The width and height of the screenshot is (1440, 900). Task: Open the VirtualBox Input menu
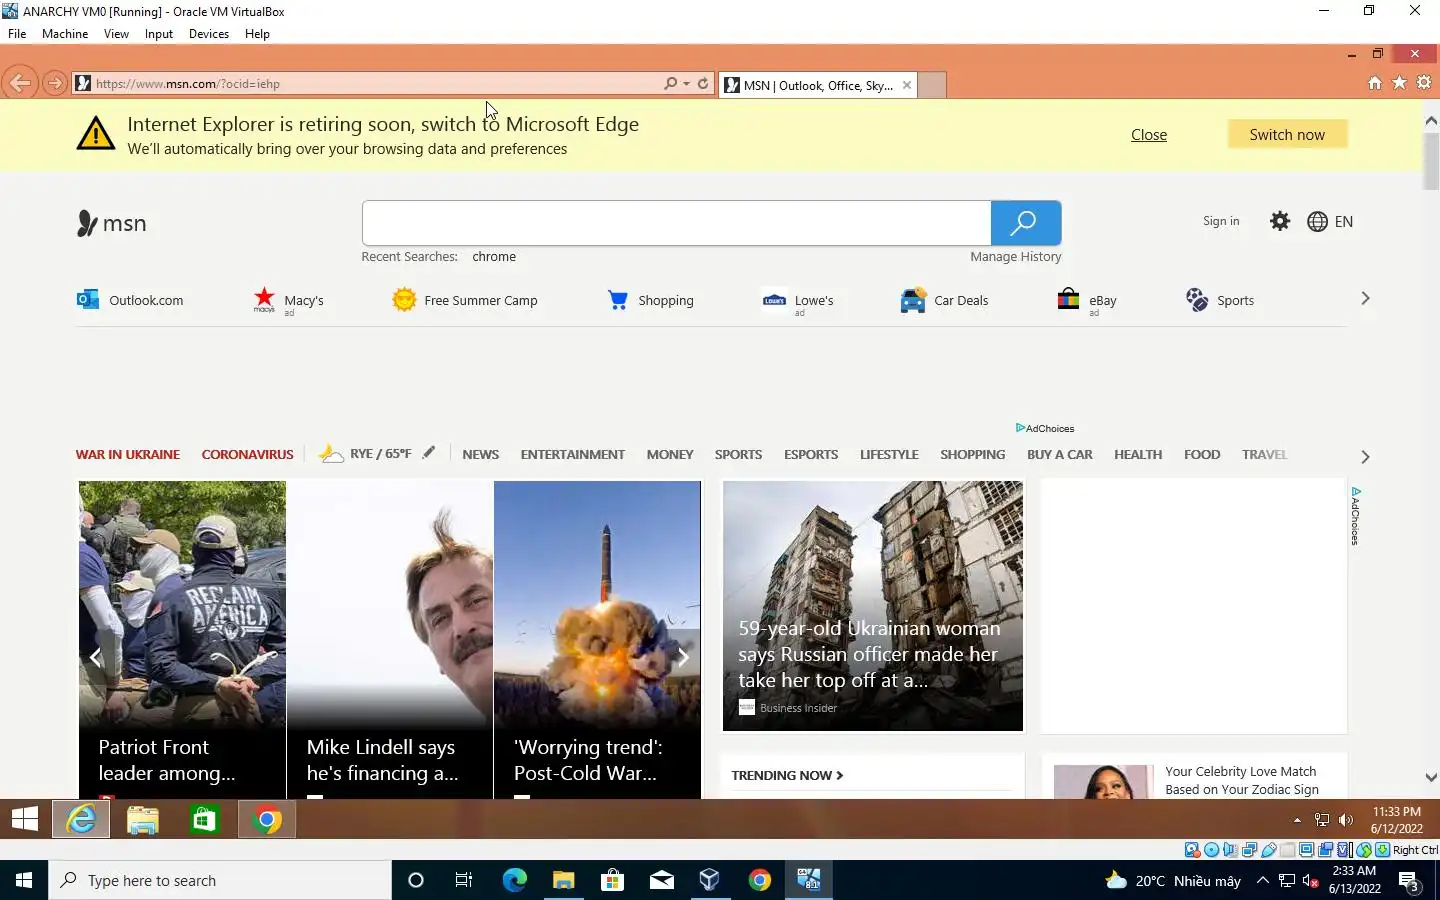pyautogui.click(x=158, y=33)
